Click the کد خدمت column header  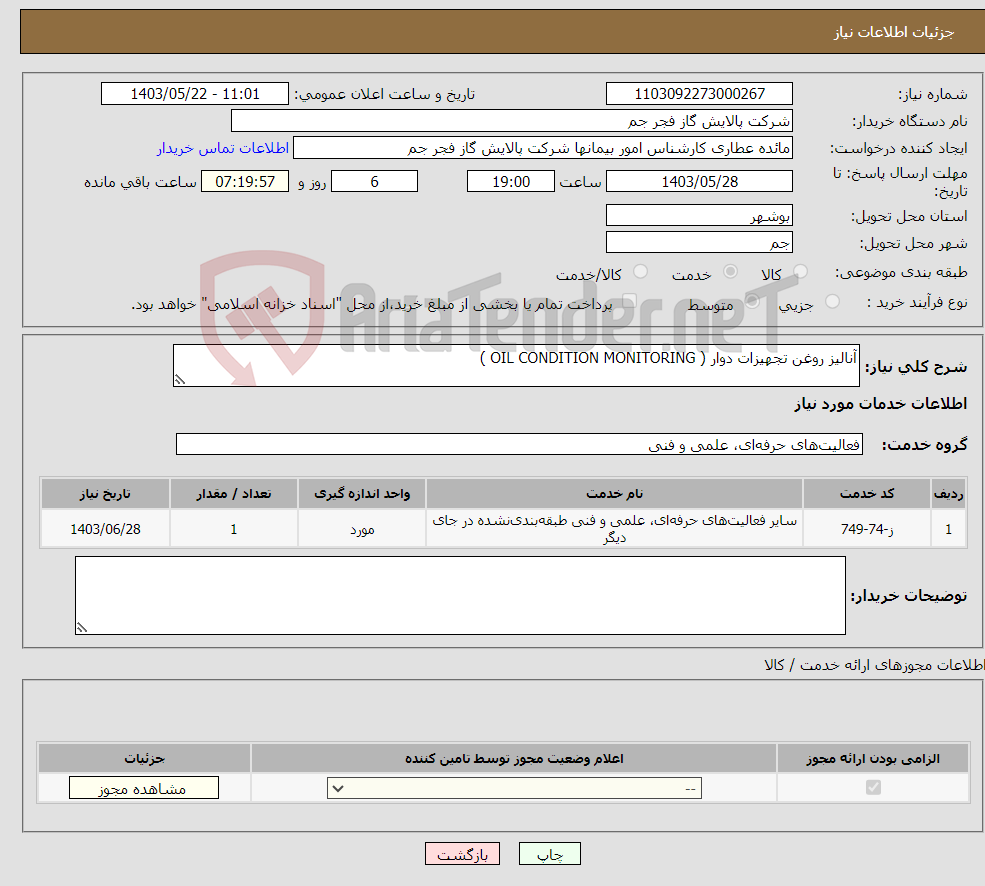click(x=866, y=494)
